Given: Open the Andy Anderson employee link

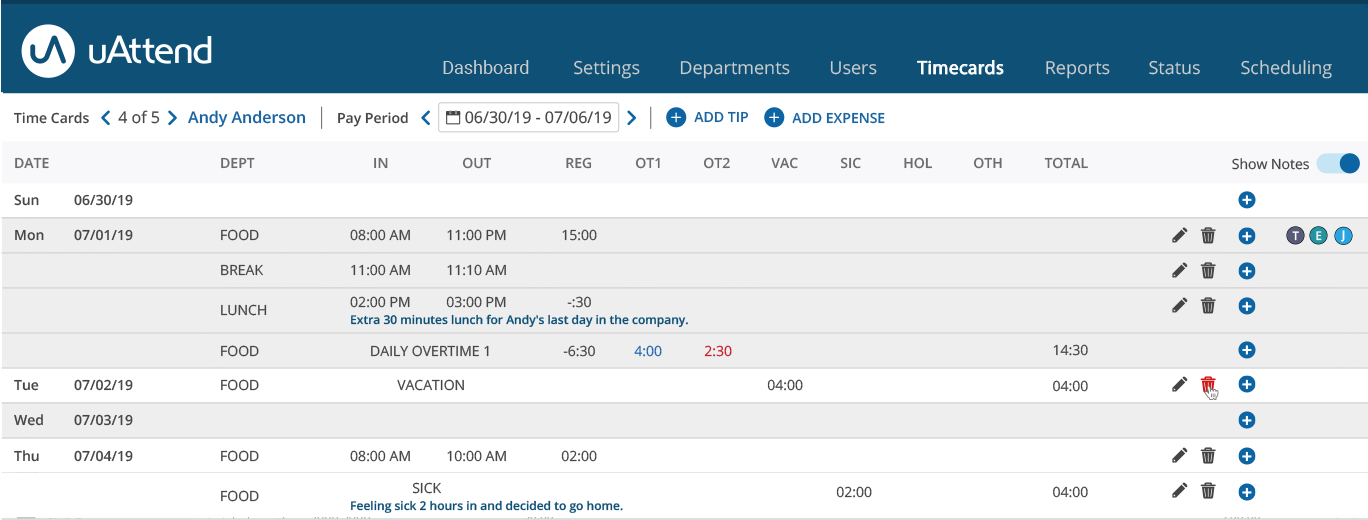Looking at the screenshot, I should pyautogui.click(x=247, y=118).
